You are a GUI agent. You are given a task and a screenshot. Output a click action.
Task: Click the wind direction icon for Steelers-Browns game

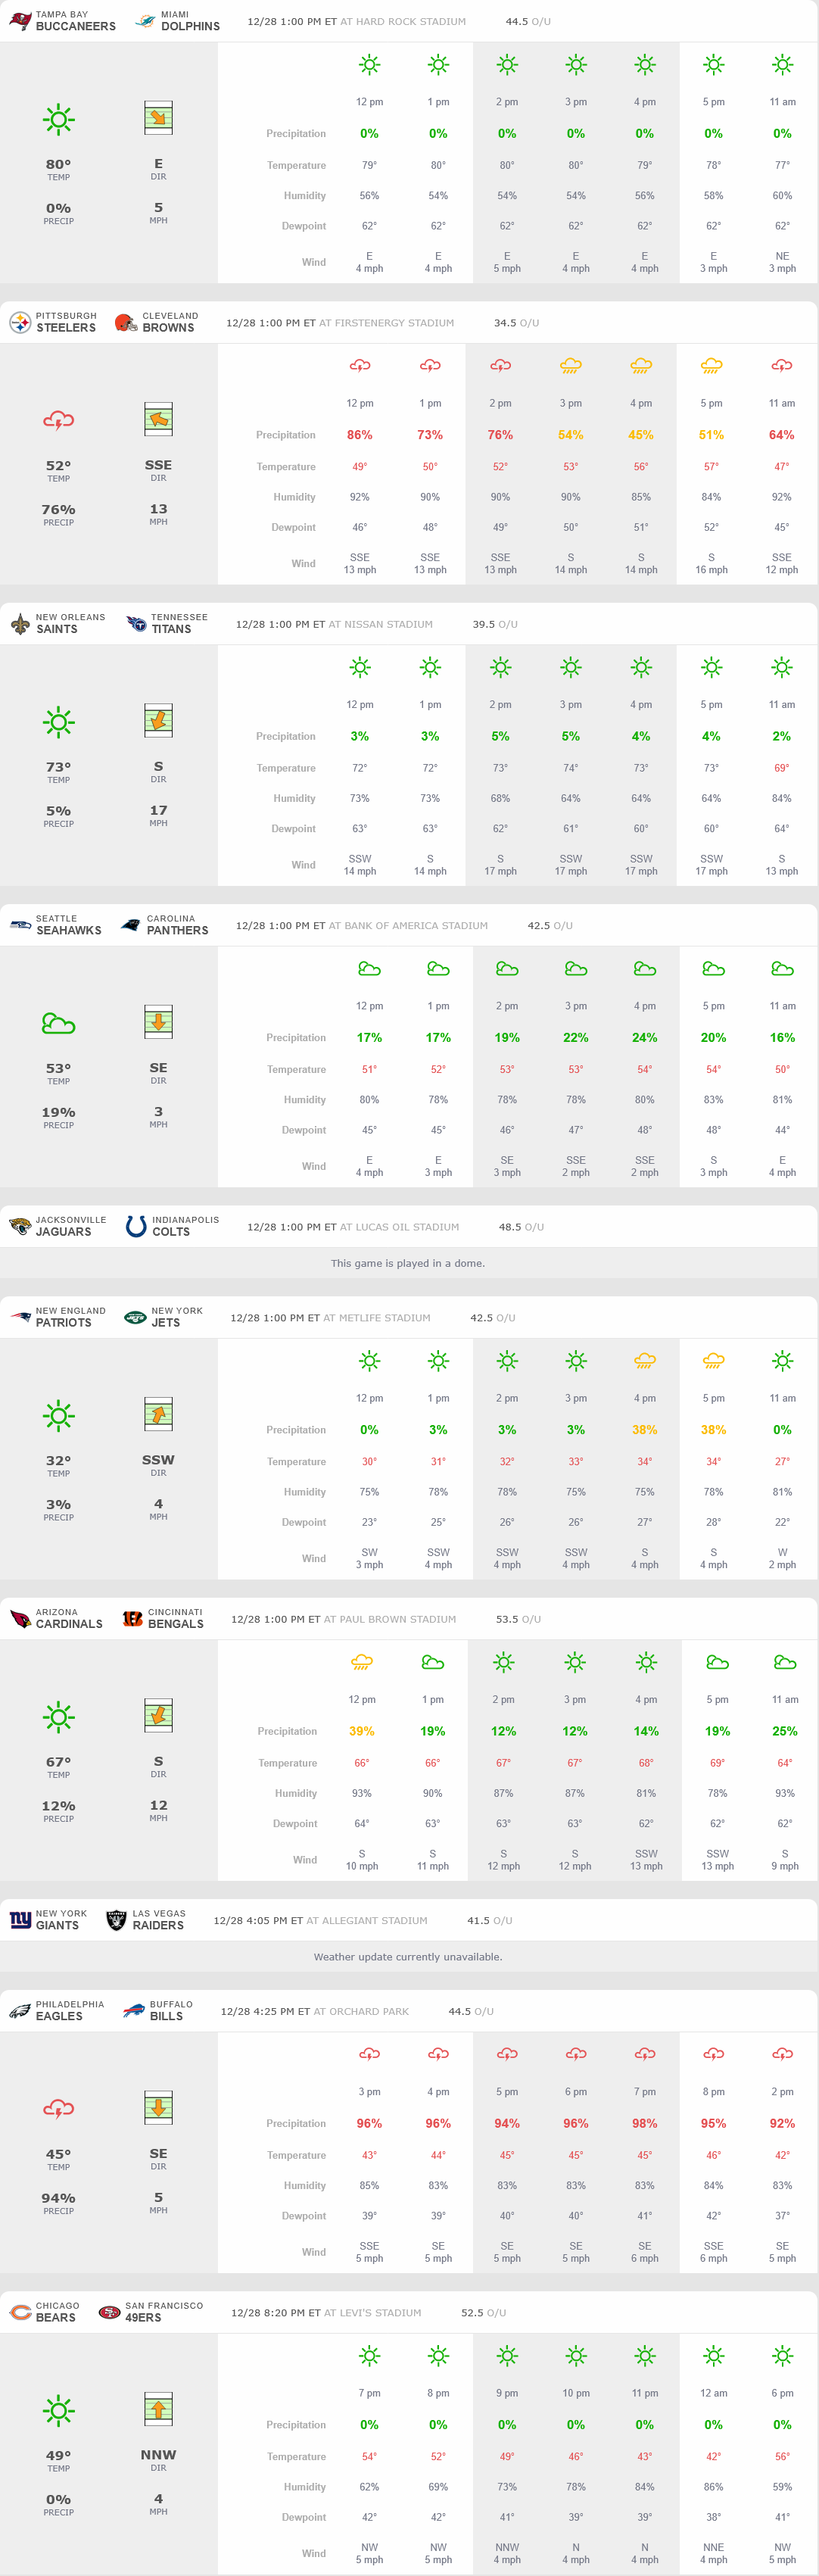[158, 419]
